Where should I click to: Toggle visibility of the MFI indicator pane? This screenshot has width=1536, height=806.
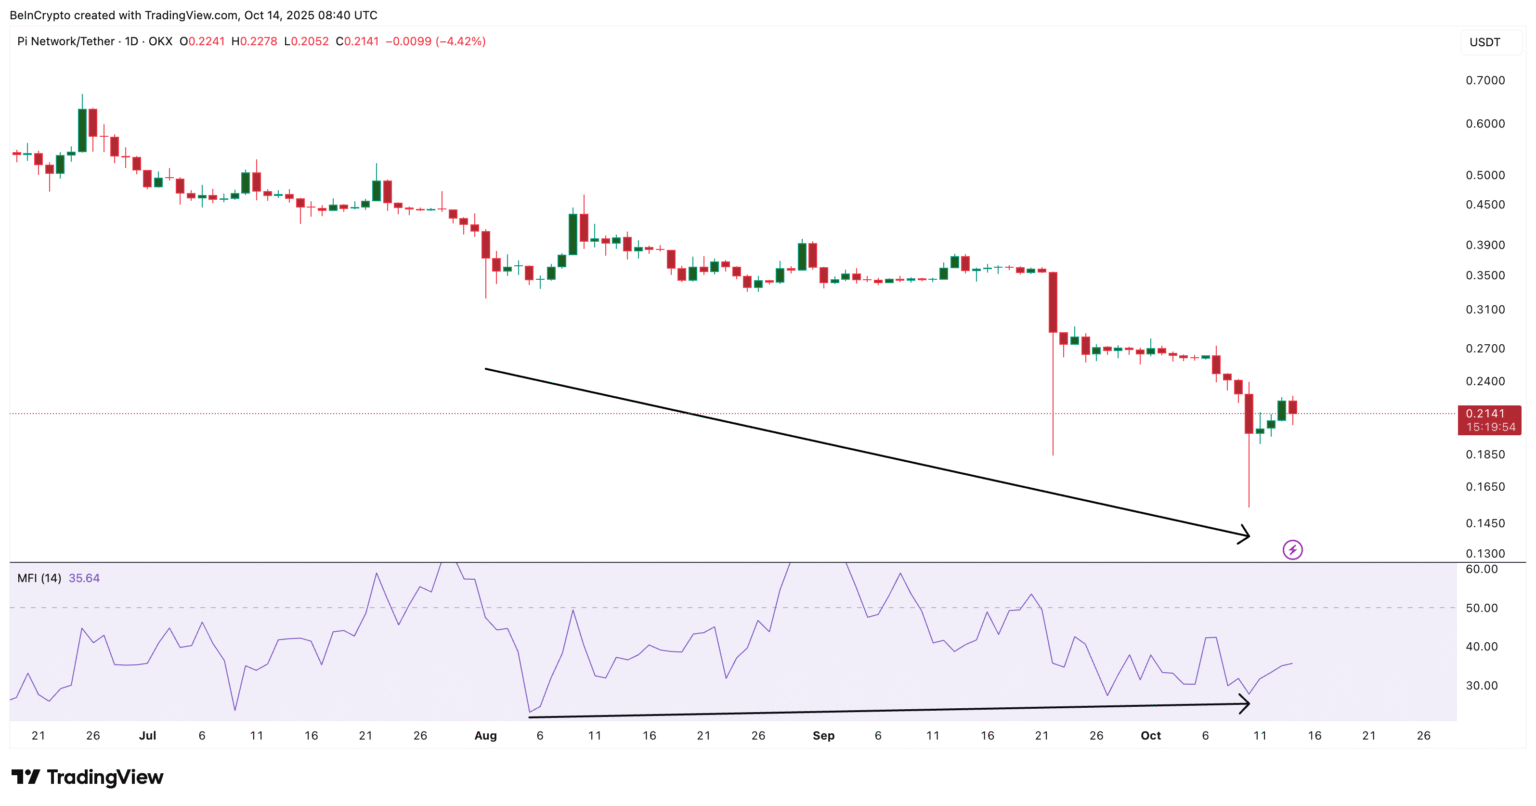(x=41, y=578)
